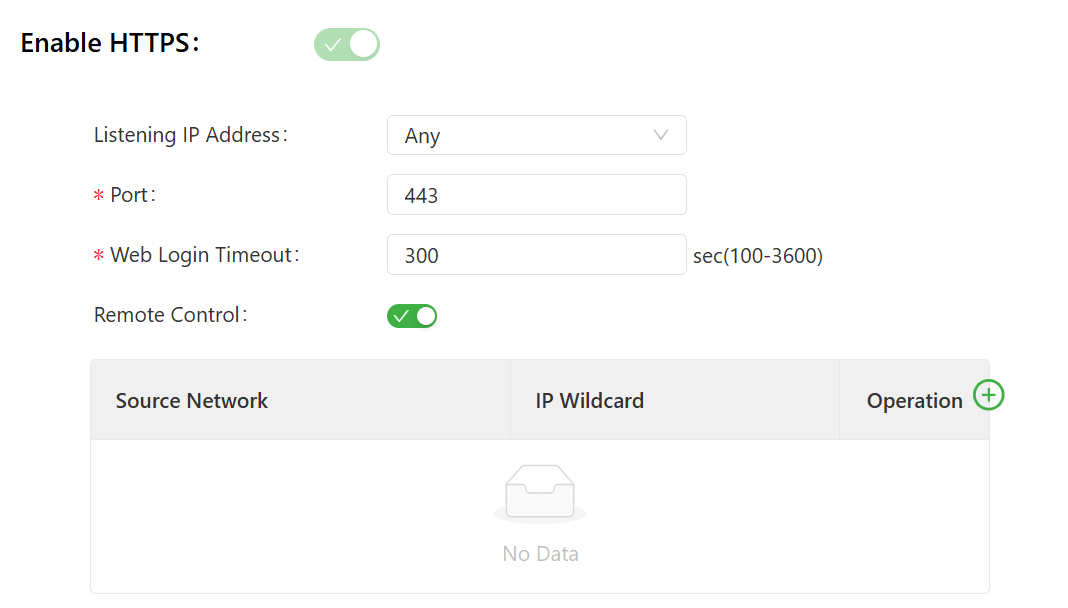Toggle the Enable HTTPS switch
This screenshot has height=608, width=1068.
[x=347, y=45]
